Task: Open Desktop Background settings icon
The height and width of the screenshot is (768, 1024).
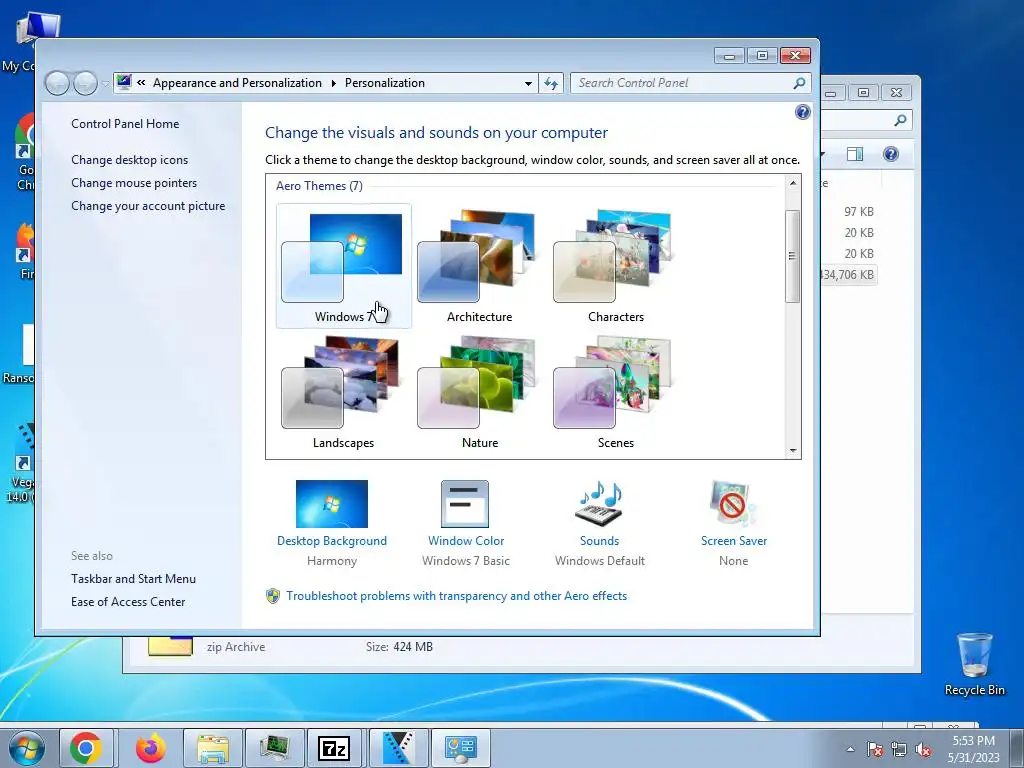Action: click(x=332, y=504)
